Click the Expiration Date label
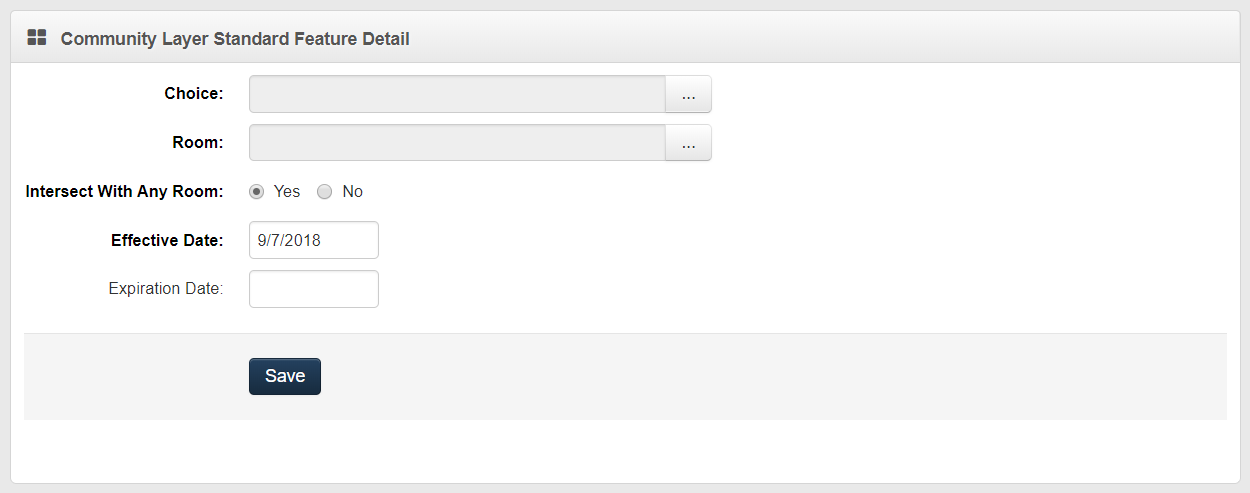This screenshot has height=493, width=1250. pyautogui.click(x=166, y=289)
